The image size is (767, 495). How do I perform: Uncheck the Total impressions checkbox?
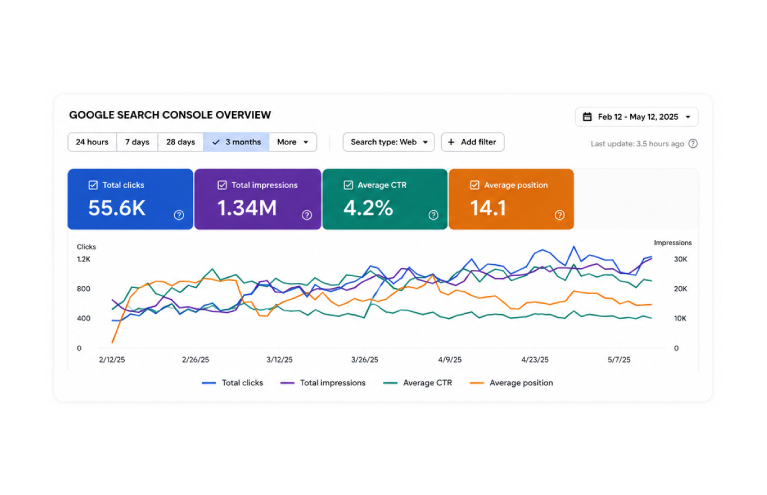222,185
